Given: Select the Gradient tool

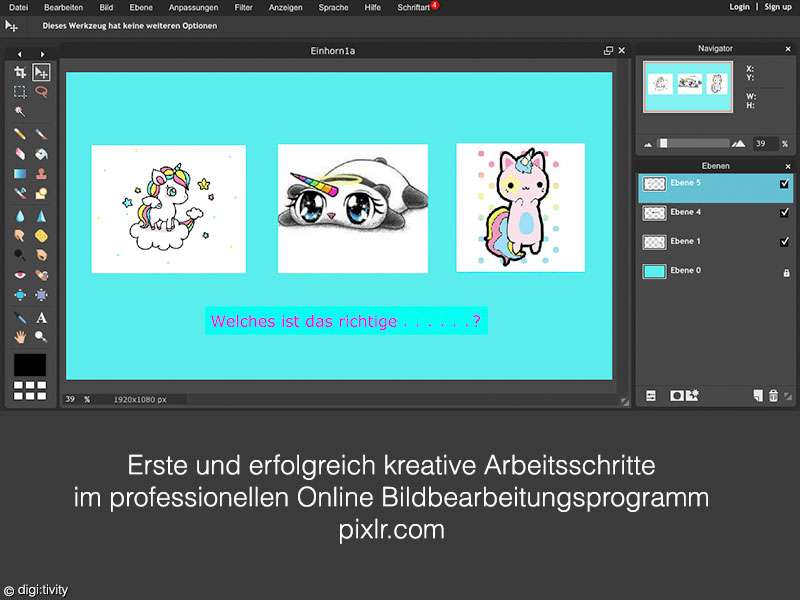Looking at the screenshot, I should [19, 174].
